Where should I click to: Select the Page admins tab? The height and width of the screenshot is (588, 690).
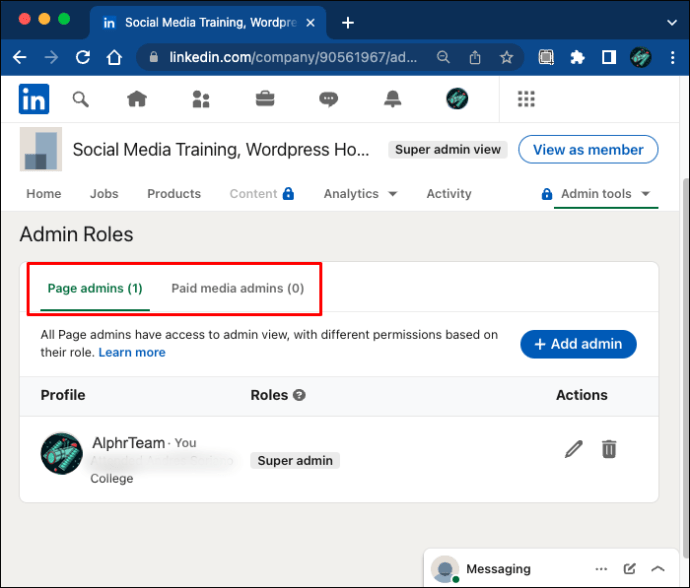(95, 289)
